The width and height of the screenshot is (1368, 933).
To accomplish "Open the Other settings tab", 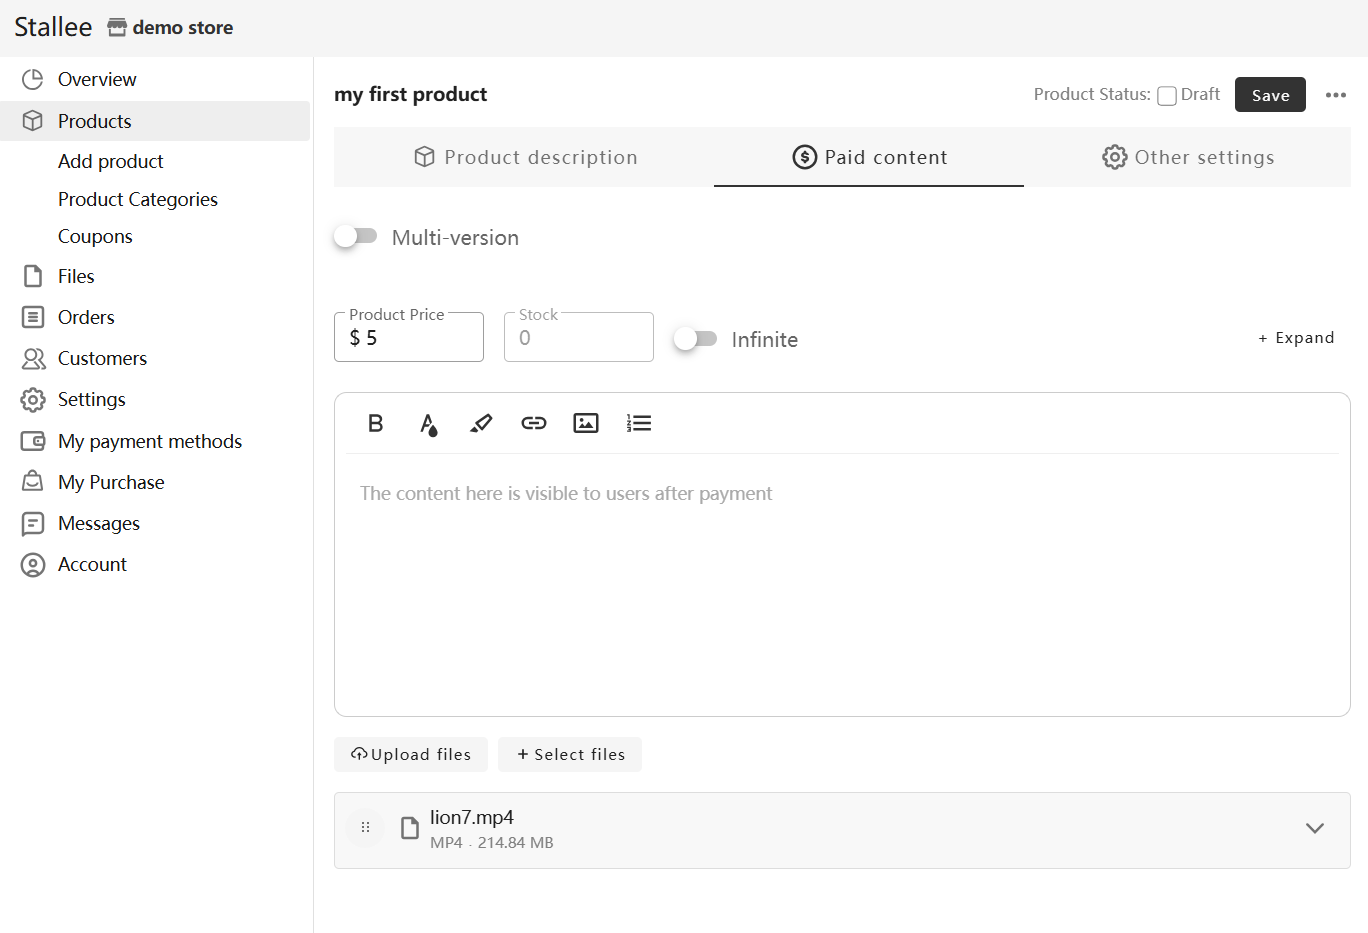I will pos(1188,157).
